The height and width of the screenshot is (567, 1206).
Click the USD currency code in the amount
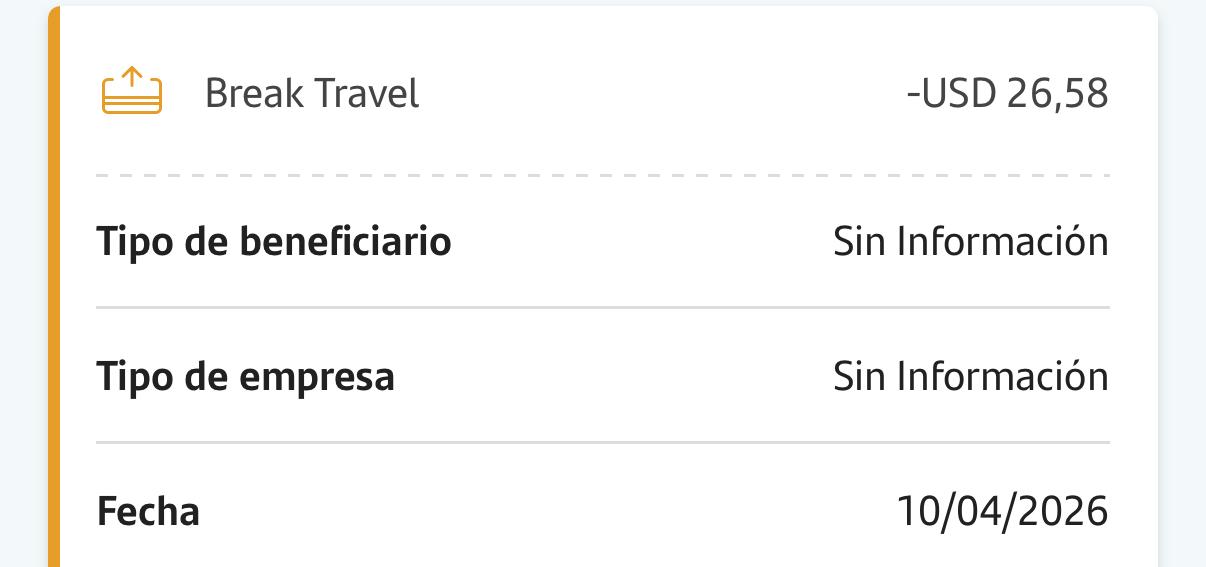tap(958, 94)
